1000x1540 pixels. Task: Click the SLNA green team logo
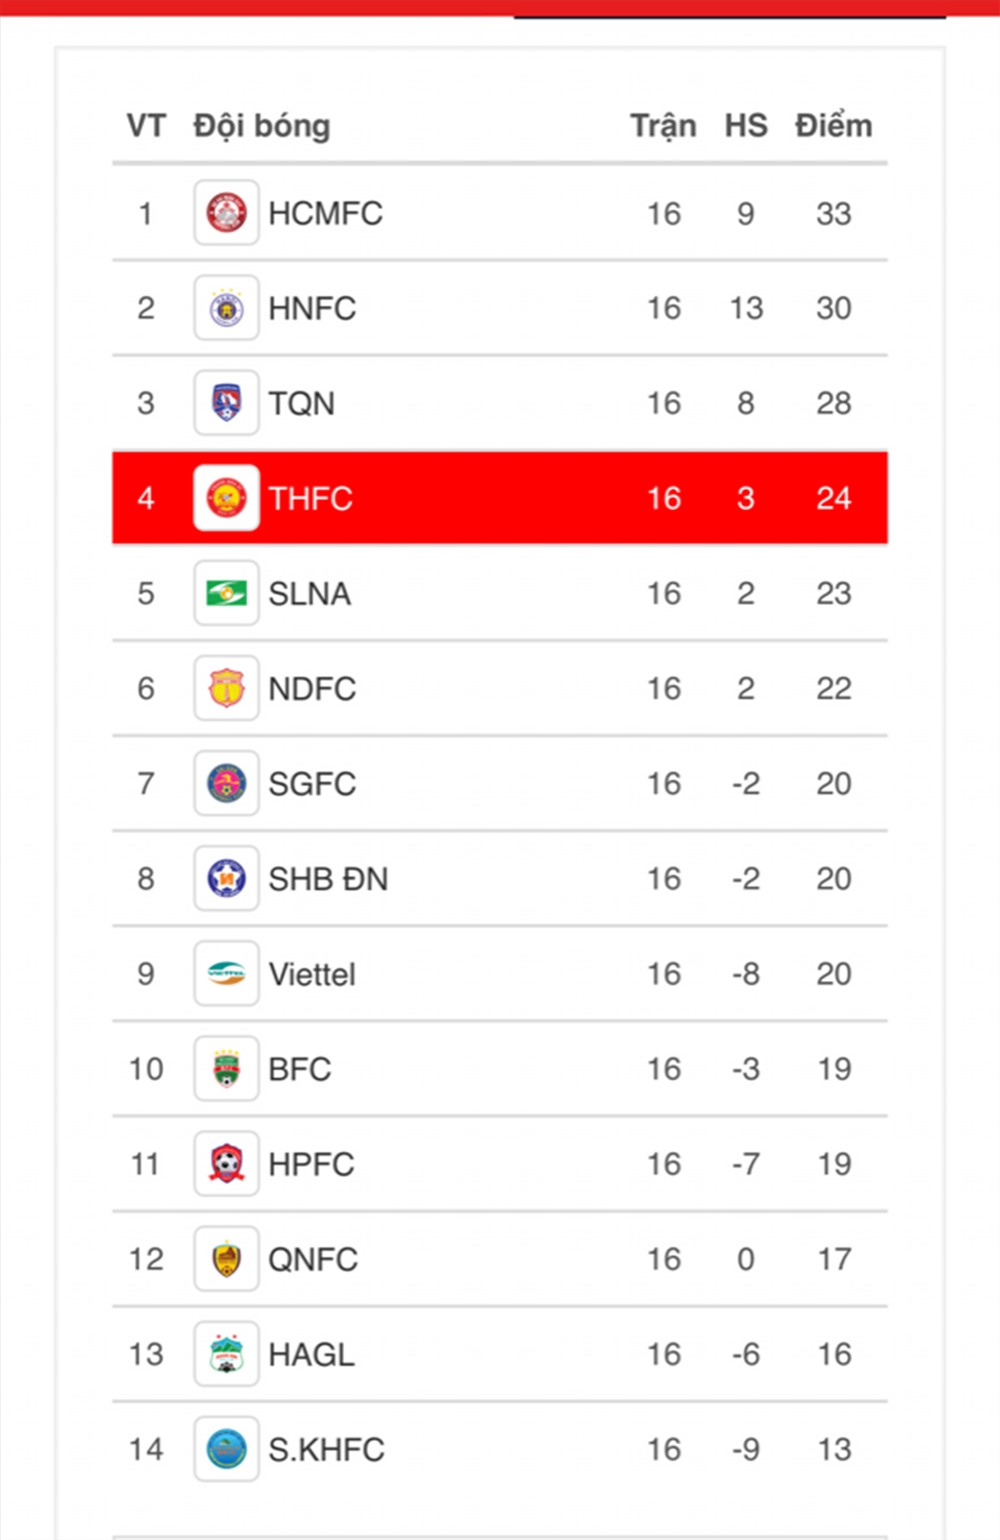pos(226,593)
